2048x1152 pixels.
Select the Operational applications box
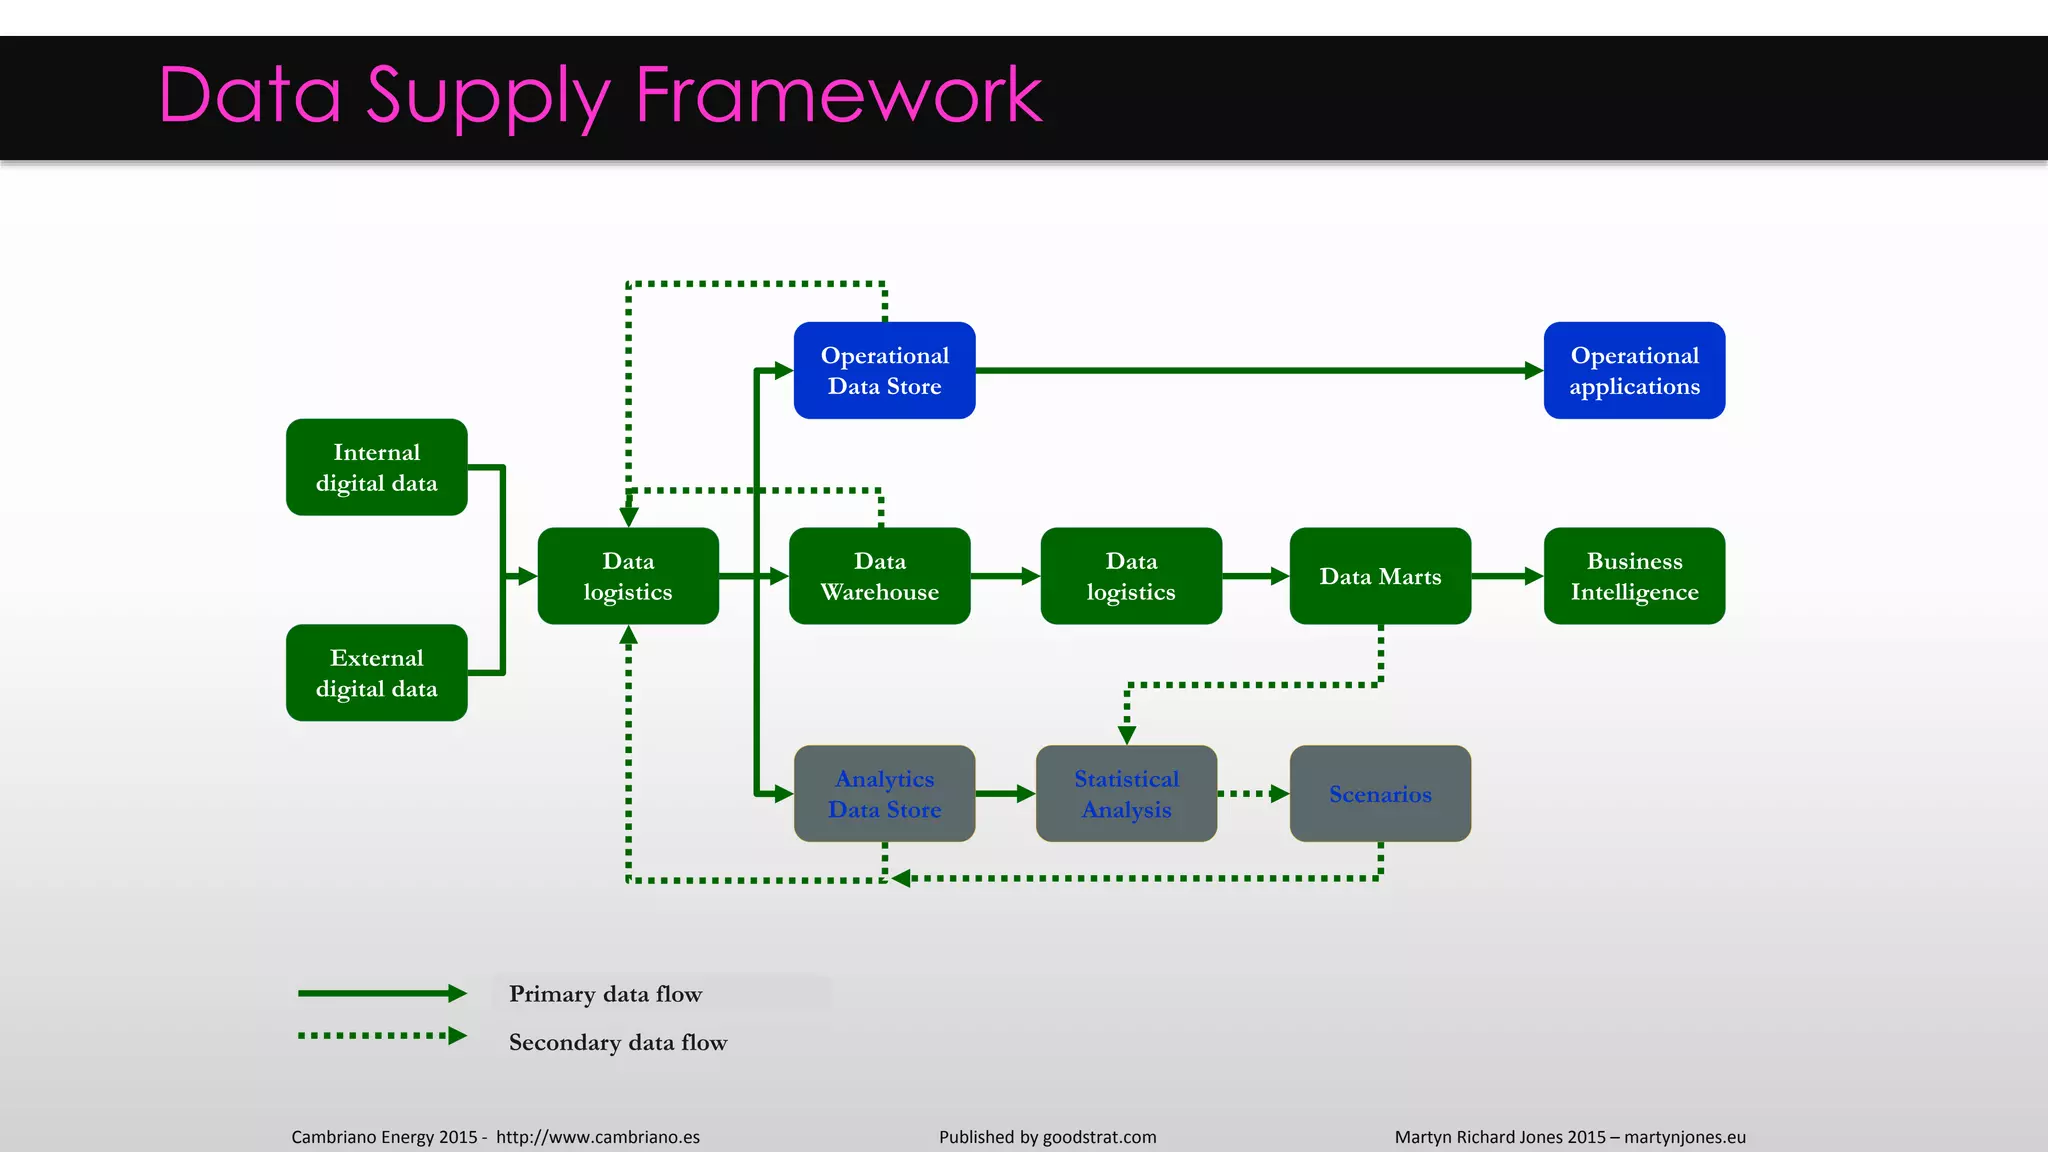(1634, 370)
